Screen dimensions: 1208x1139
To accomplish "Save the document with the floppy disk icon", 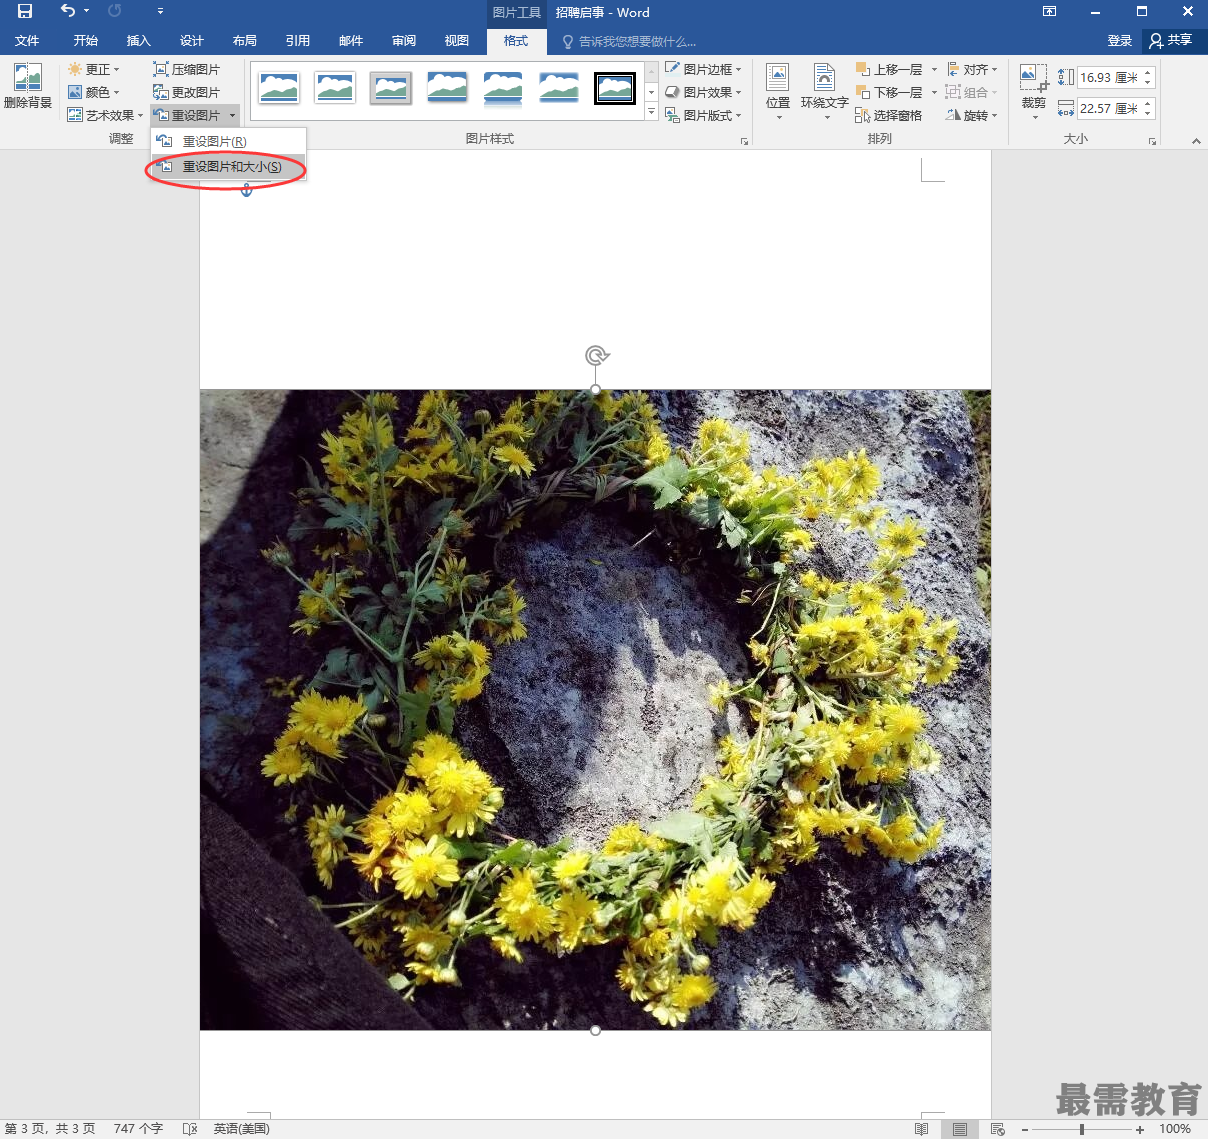I will pyautogui.click(x=25, y=12).
